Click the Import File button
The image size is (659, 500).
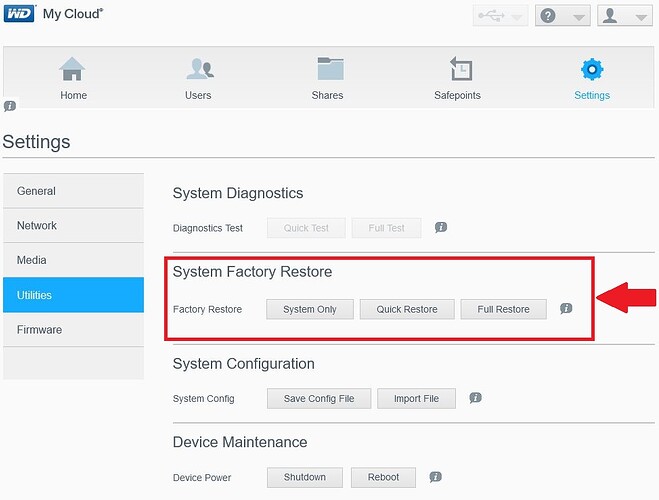pos(416,398)
